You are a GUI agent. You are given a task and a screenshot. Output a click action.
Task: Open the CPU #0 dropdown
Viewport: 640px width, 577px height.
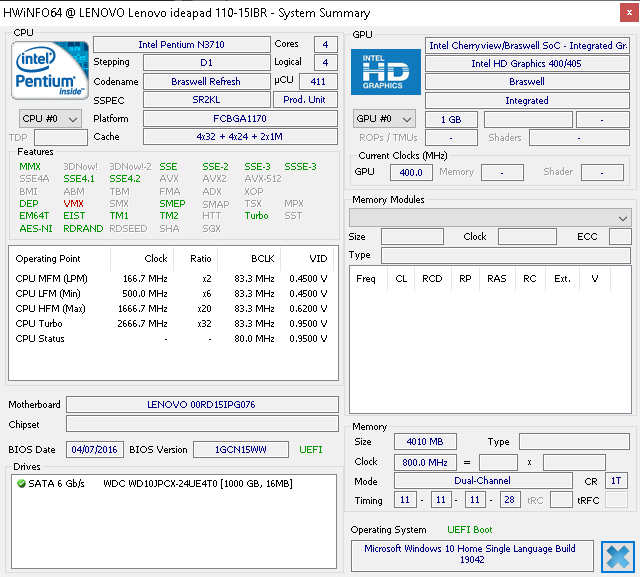pyautogui.click(x=50, y=119)
